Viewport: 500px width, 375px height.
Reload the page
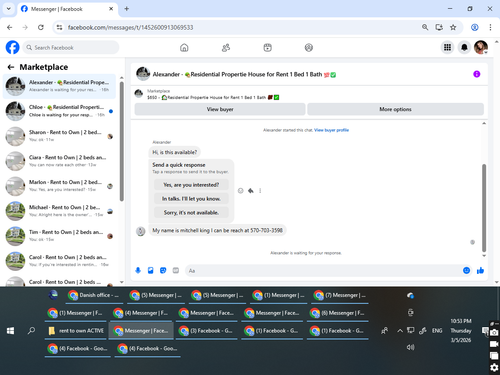tap(41, 27)
